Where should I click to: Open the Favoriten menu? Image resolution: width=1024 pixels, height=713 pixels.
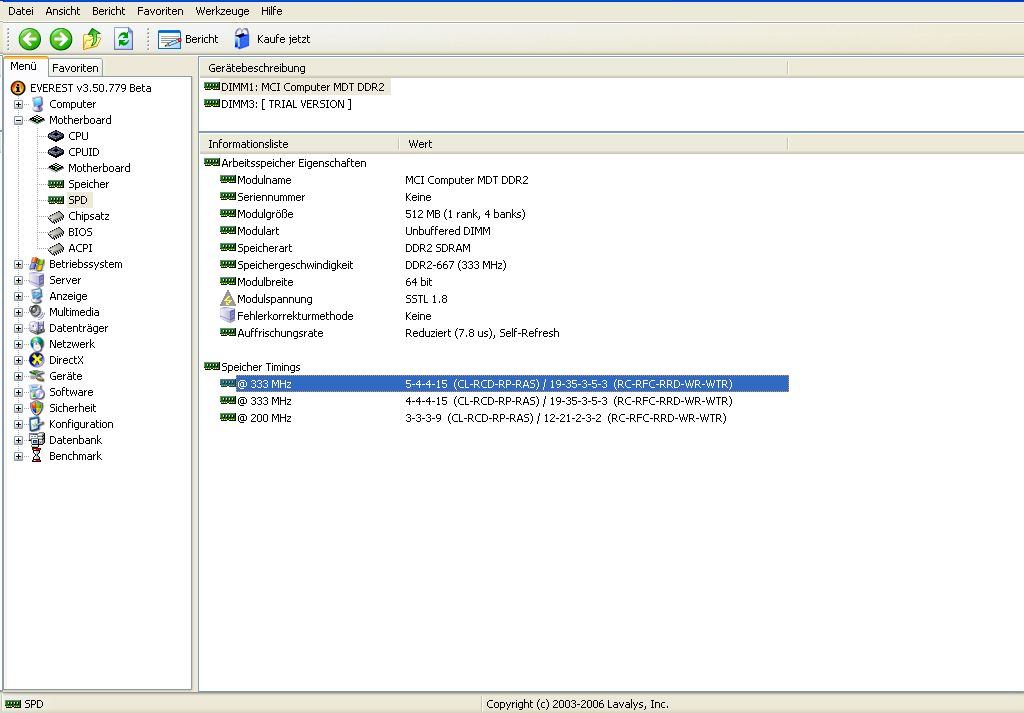[160, 11]
